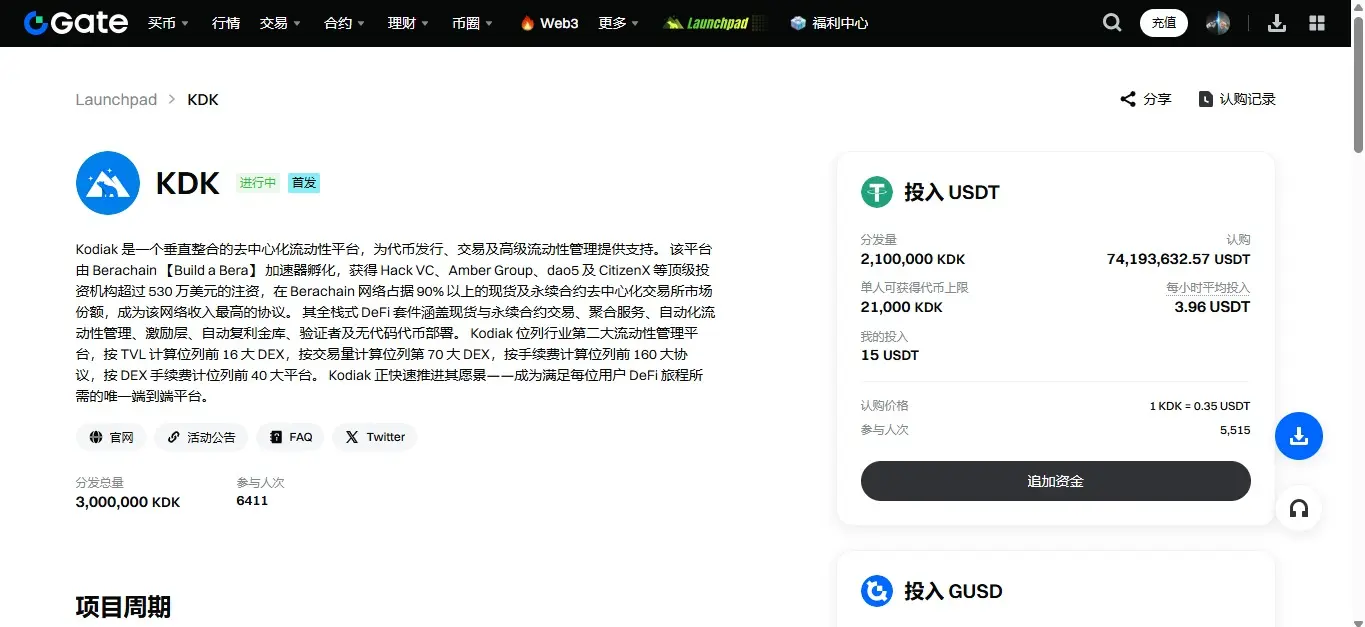The width and height of the screenshot is (1365, 627).
Task: Open the 福利中心 menu item
Action: (828, 22)
